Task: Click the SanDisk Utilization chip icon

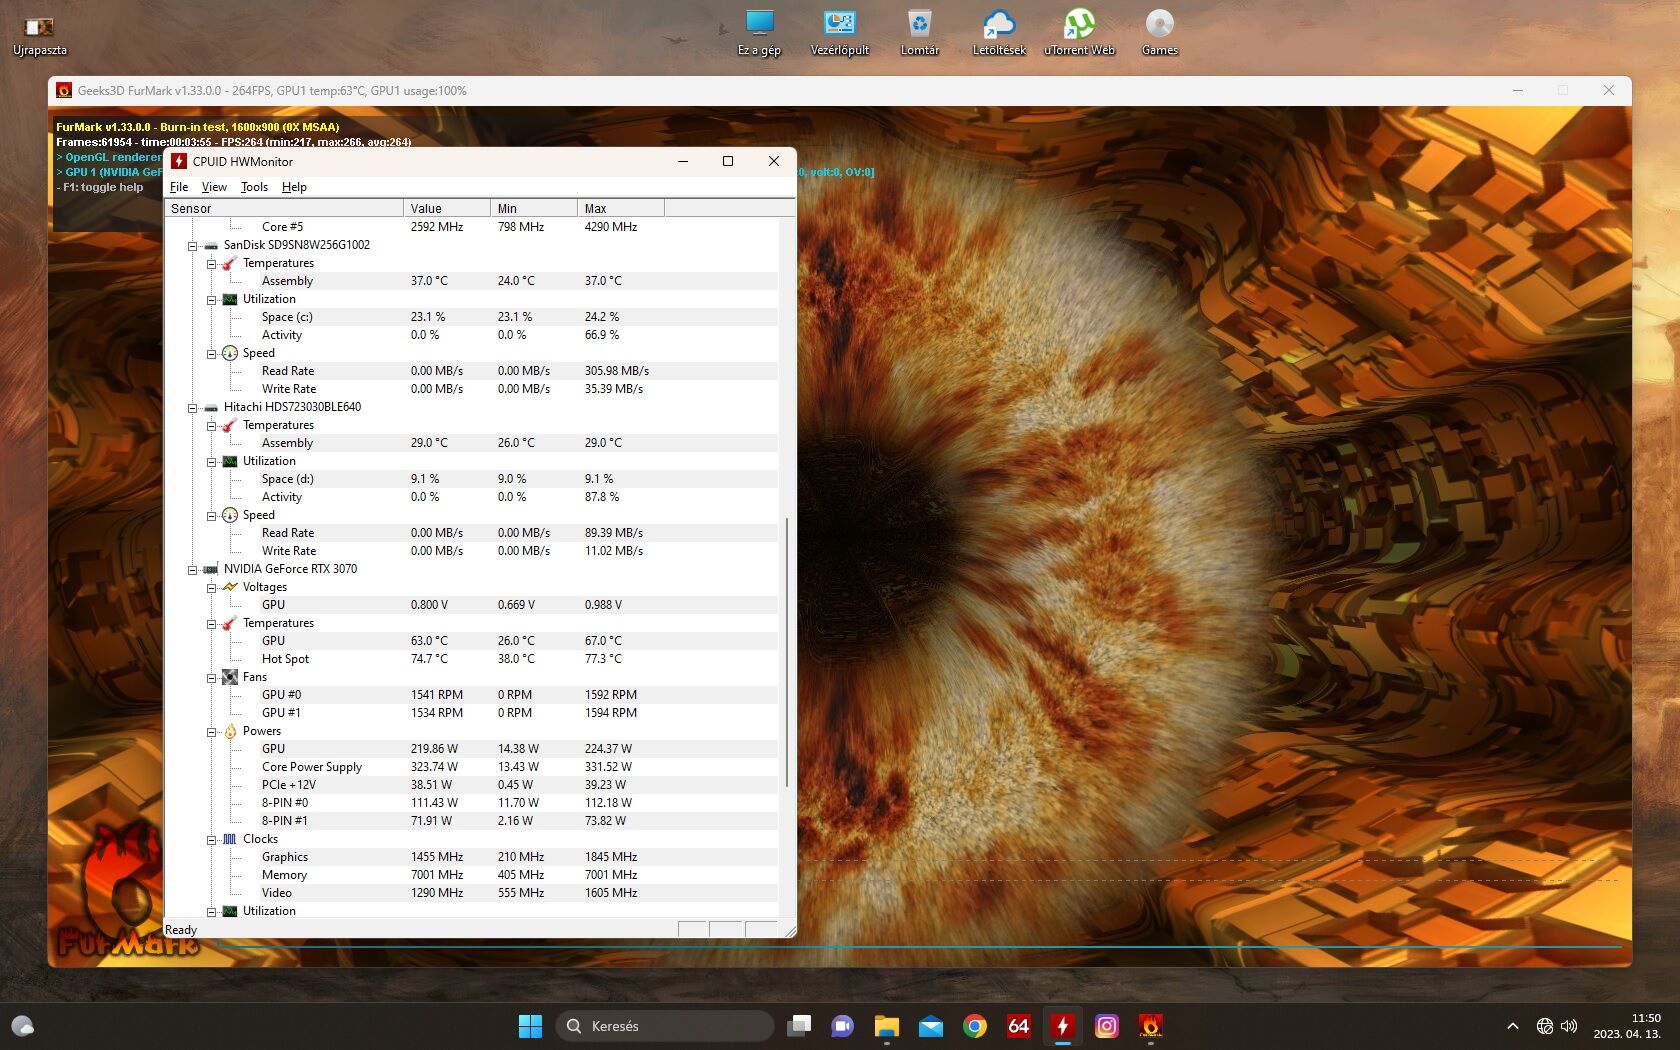Action: click(x=229, y=299)
